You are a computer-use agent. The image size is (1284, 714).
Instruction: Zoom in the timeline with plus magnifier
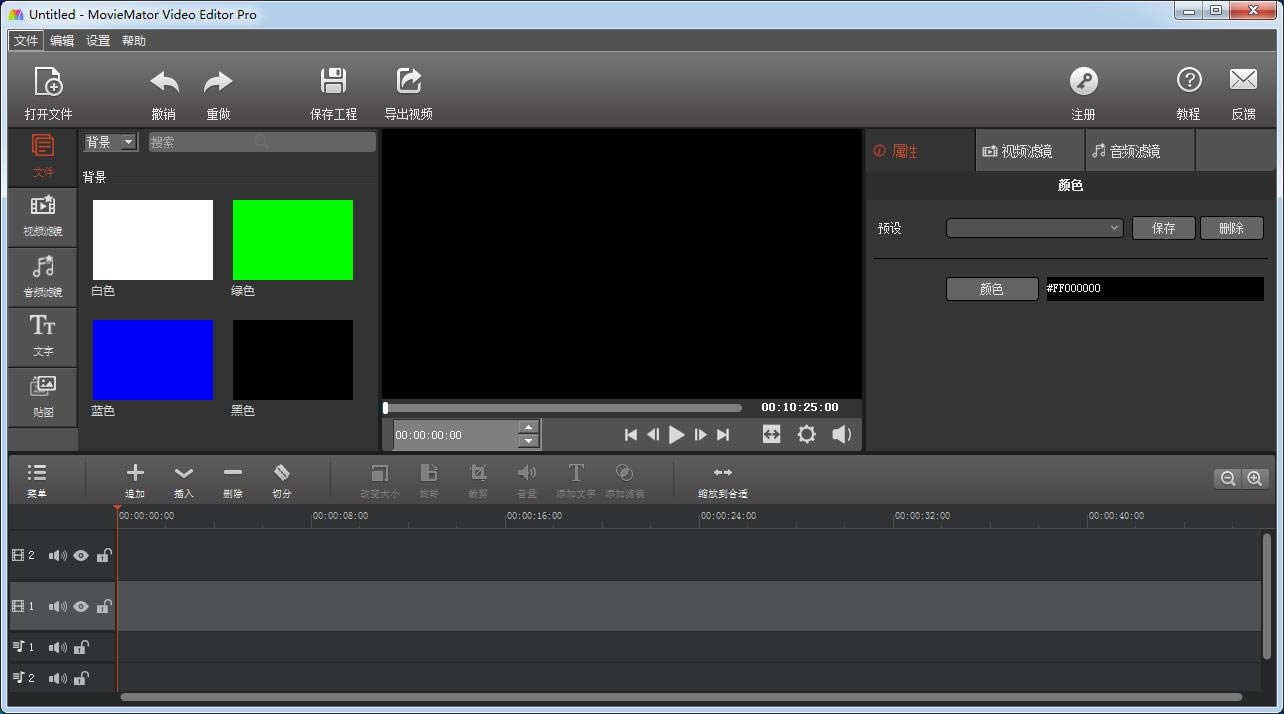pos(1254,479)
